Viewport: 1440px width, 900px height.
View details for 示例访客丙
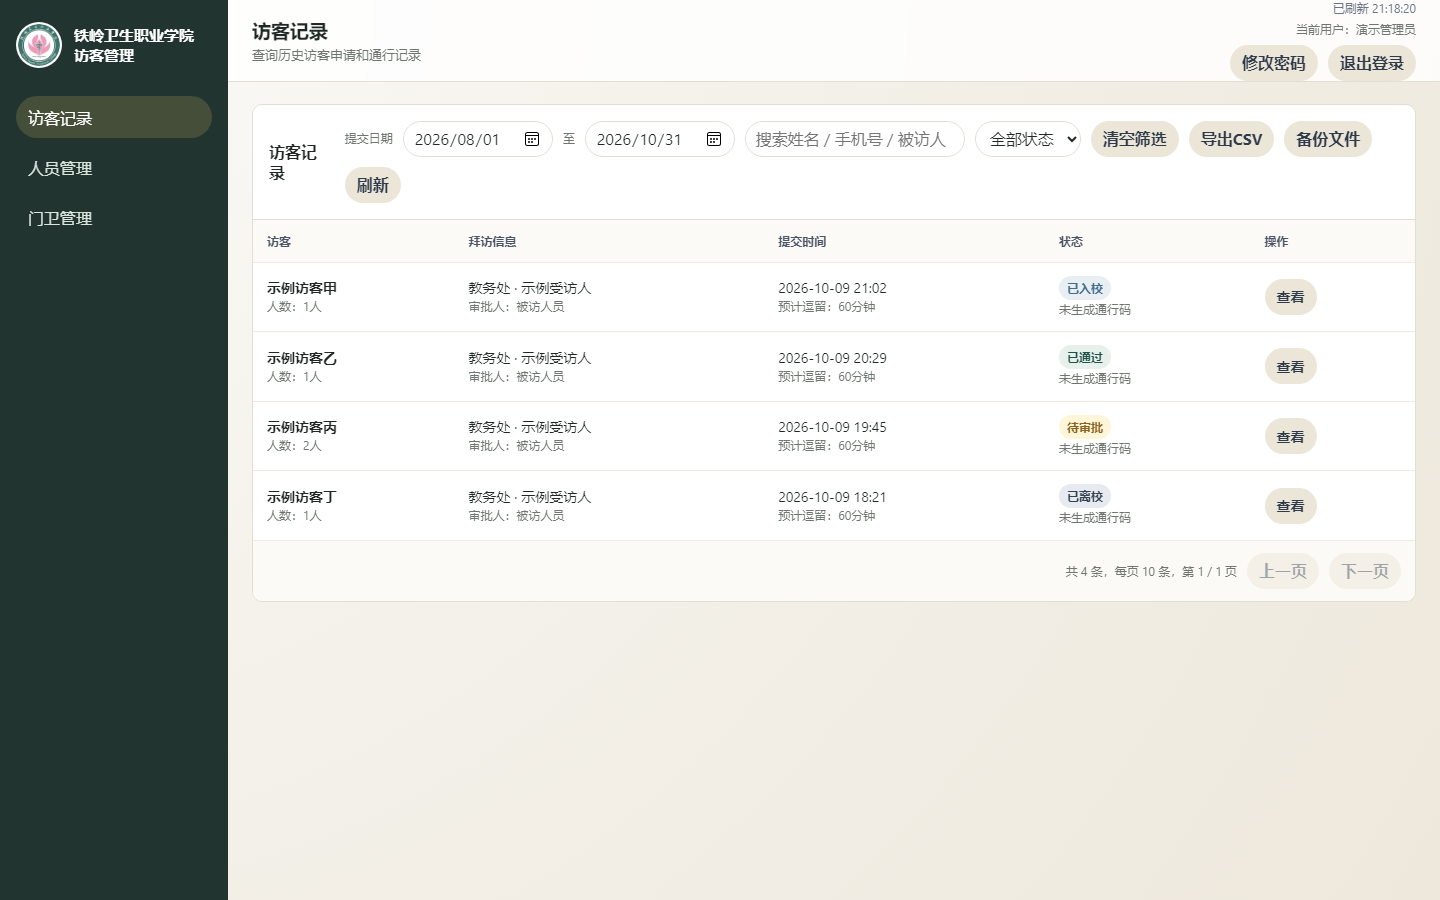1291,437
